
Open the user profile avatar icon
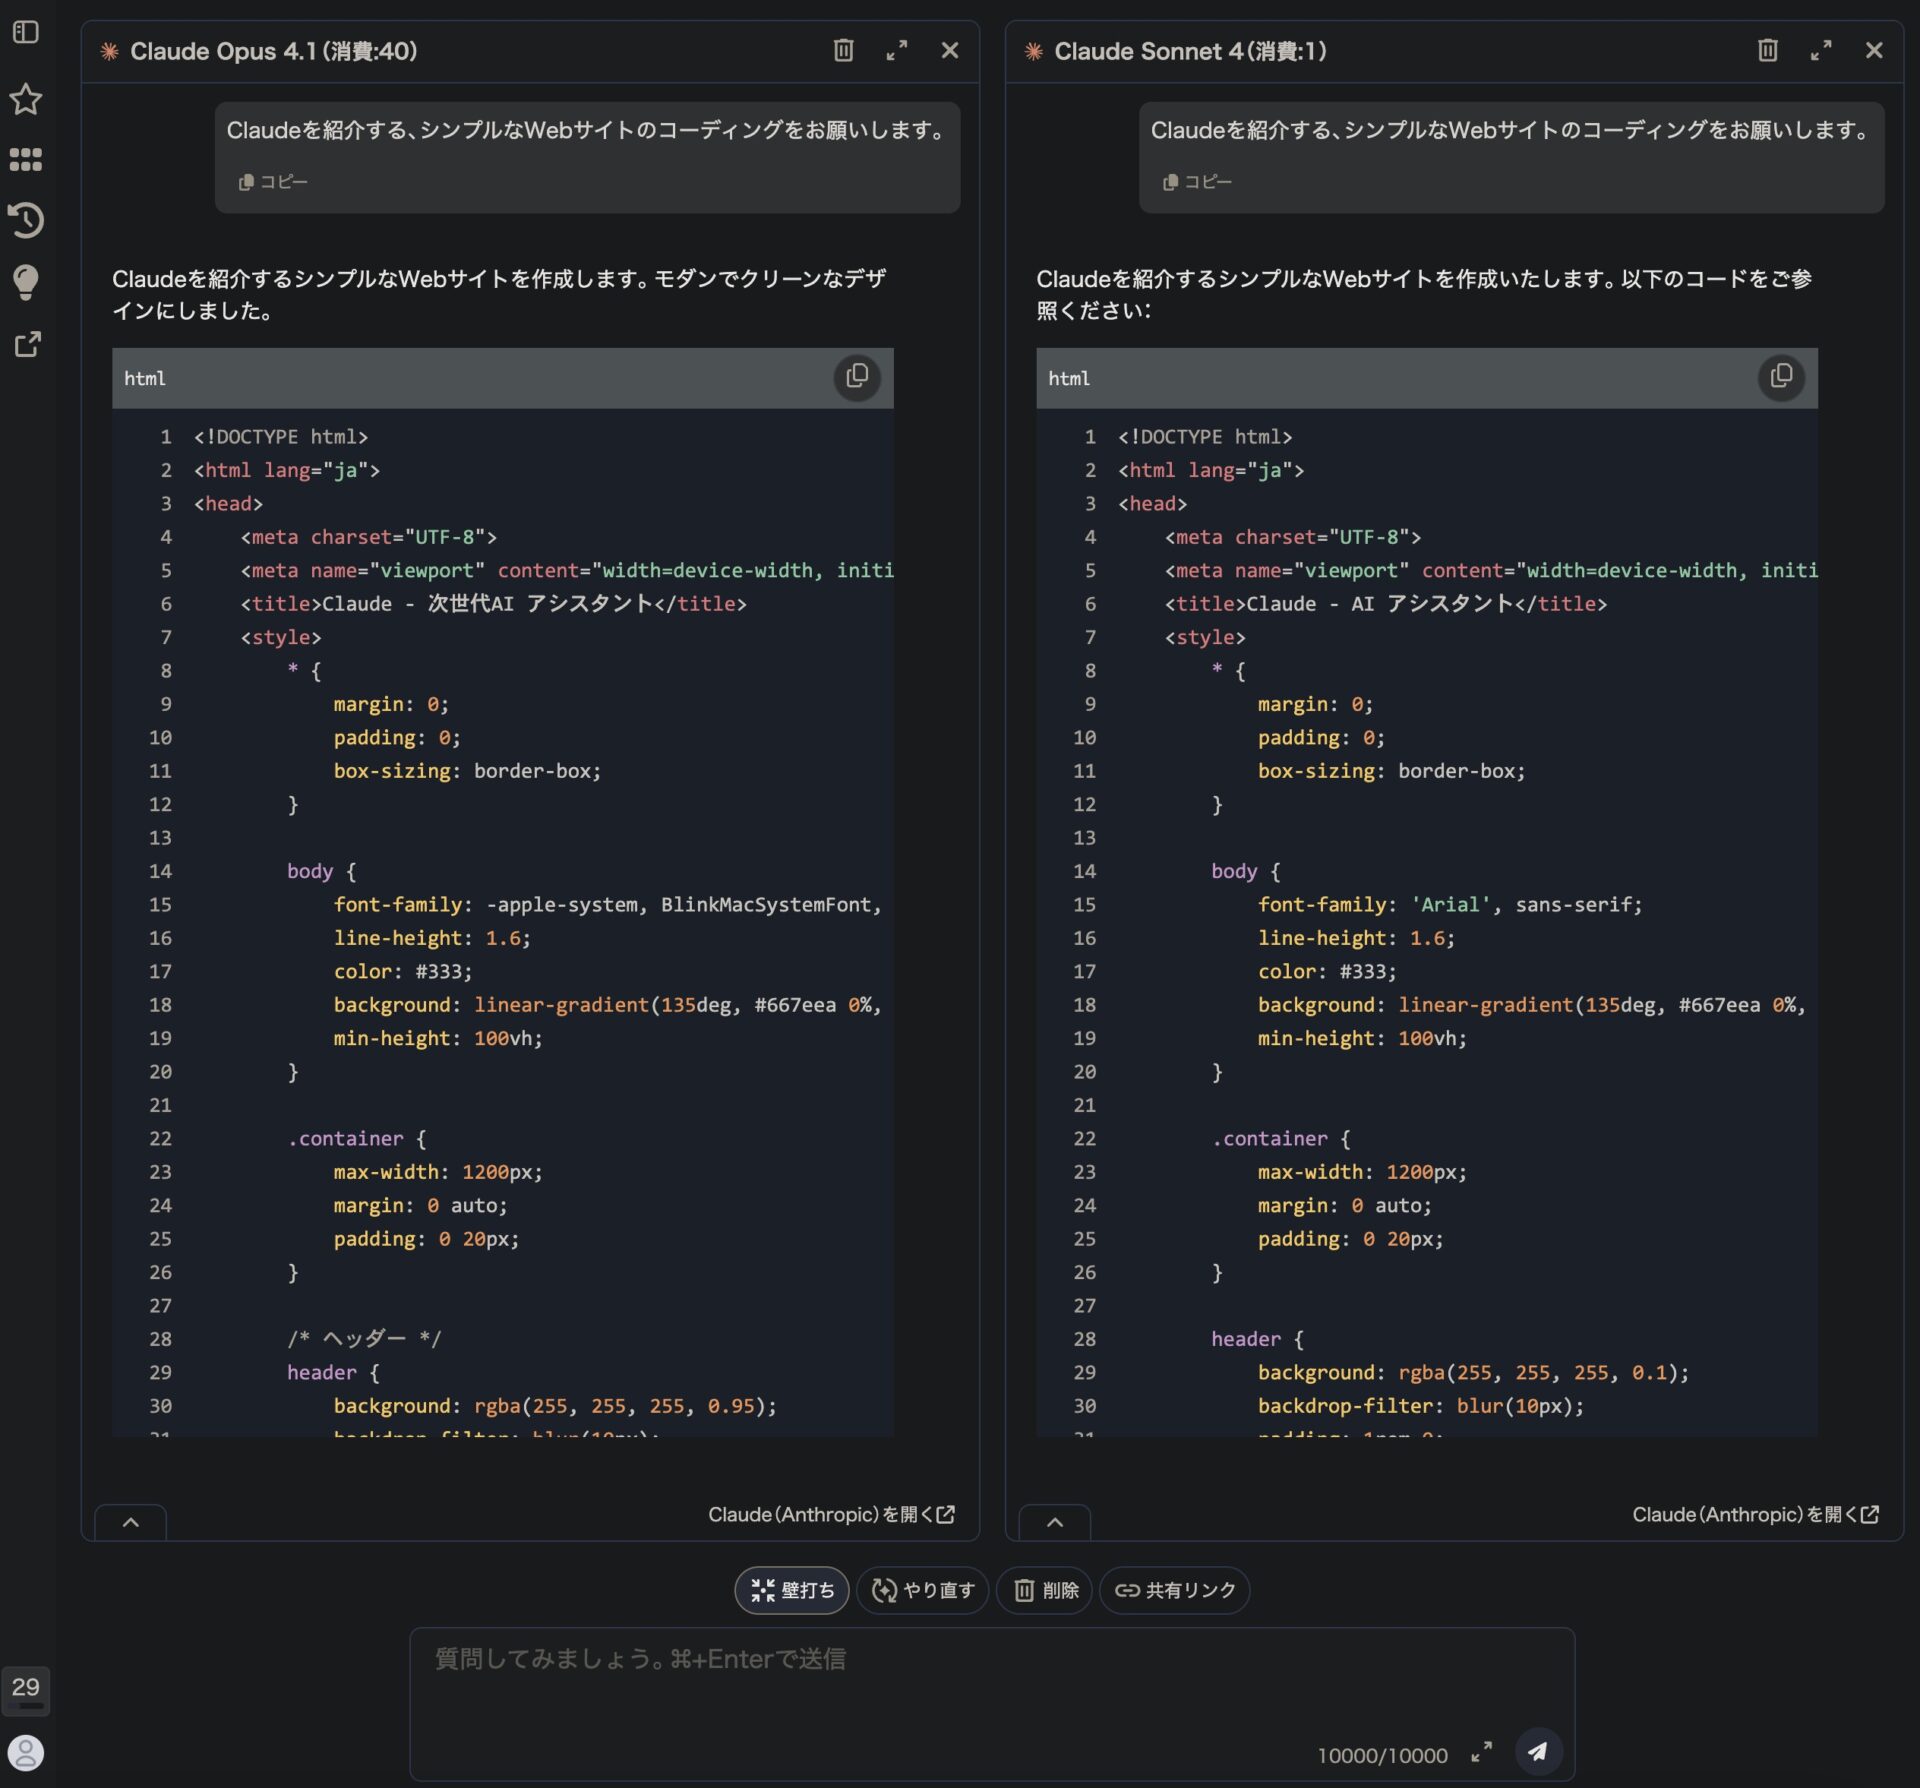click(x=26, y=1752)
